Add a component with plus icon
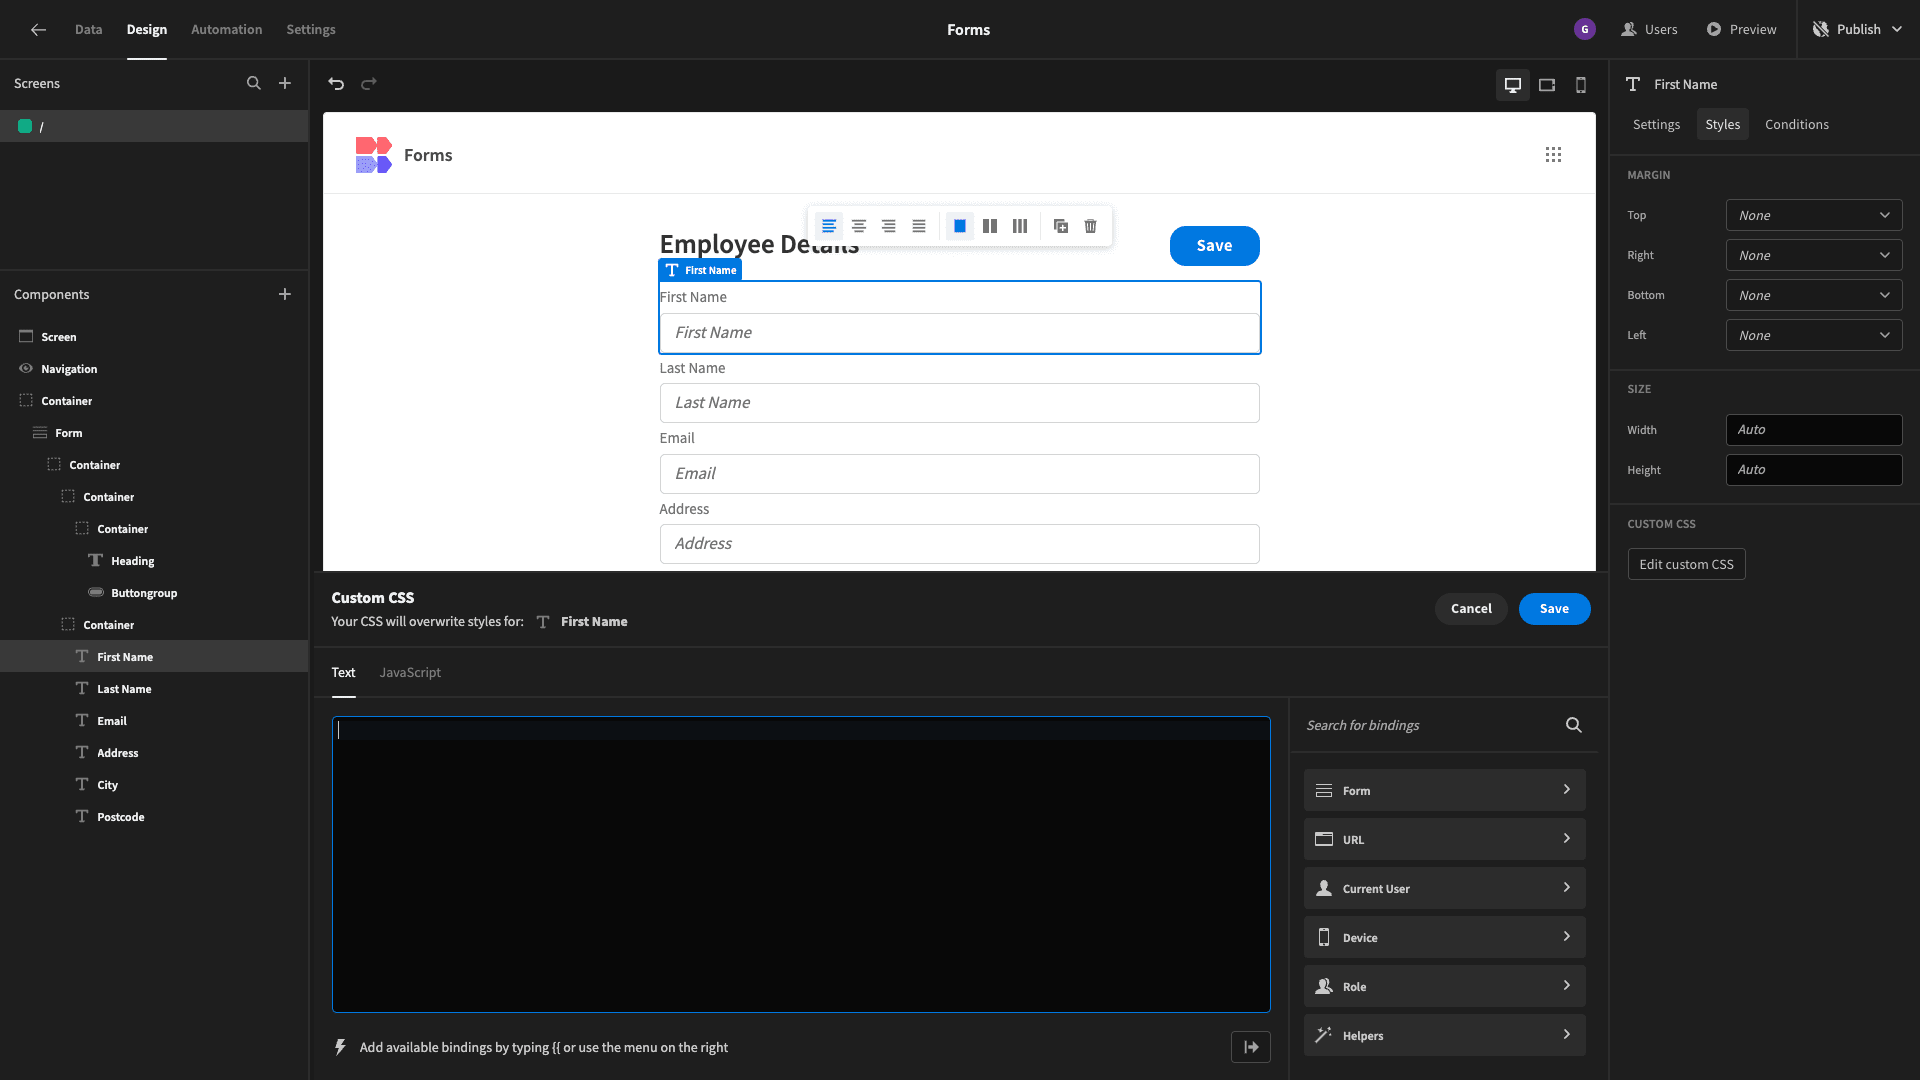The height and width of the screenshot is (1080, 1920). (285, 294)
